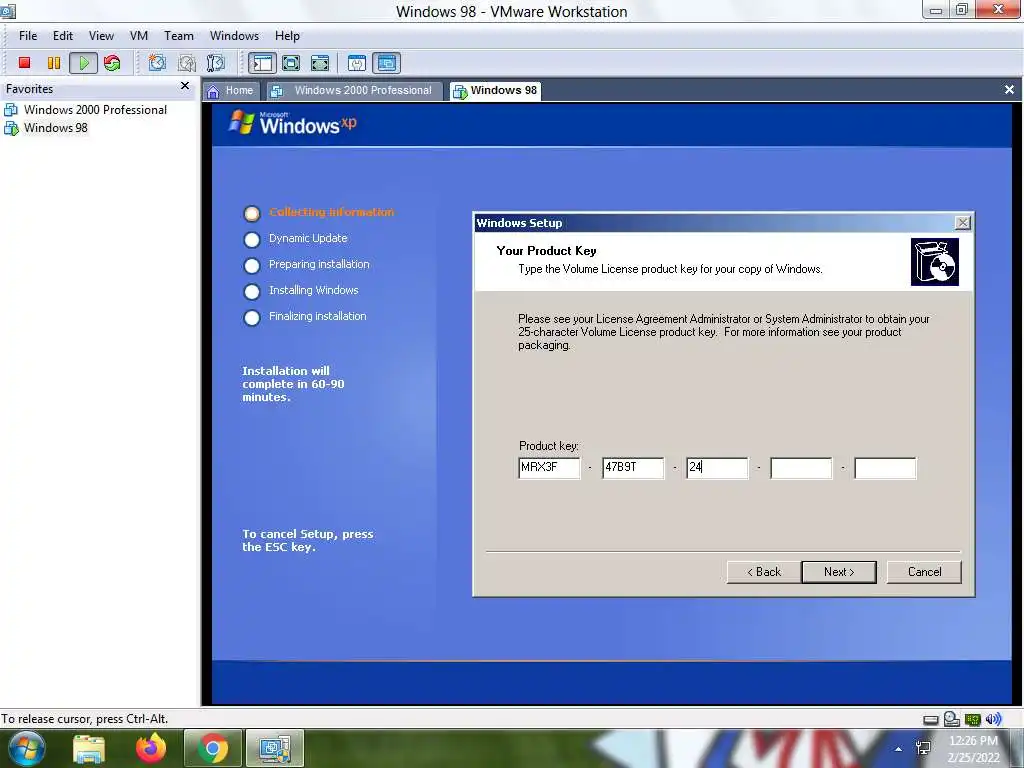Click the taskbar clock showing 12:26 PM
Image resolution: width=1024 pixels, height=768 pixels.
point(973,749)
